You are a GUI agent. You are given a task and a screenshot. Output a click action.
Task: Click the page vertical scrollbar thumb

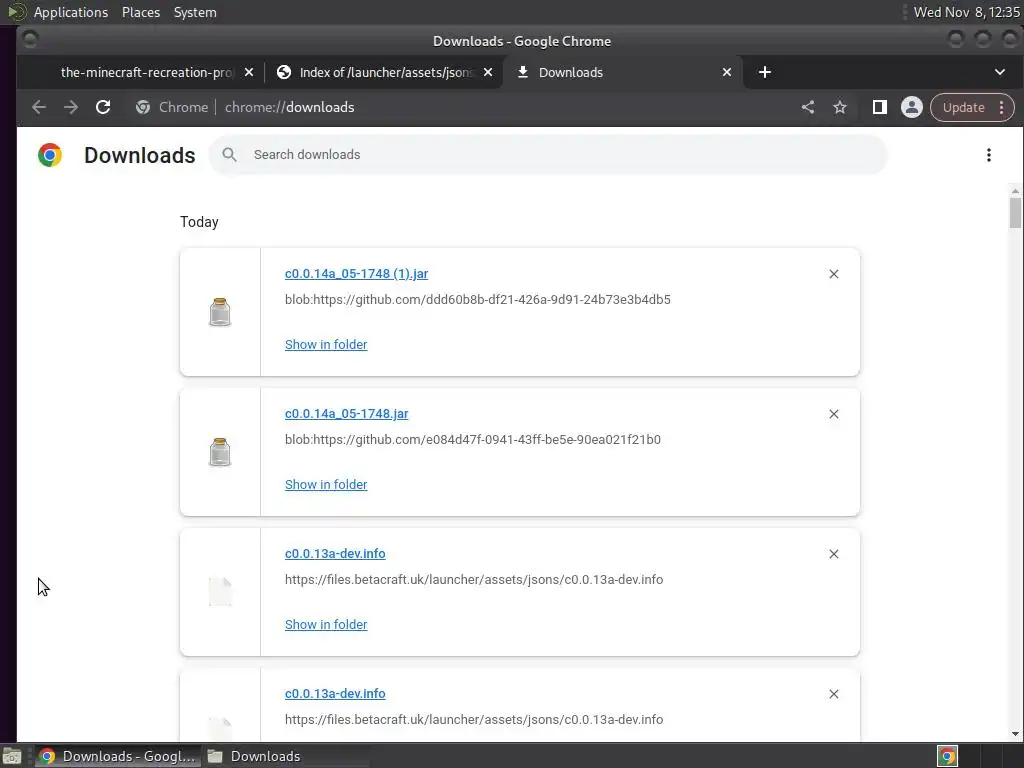(x=1015, y=213)
